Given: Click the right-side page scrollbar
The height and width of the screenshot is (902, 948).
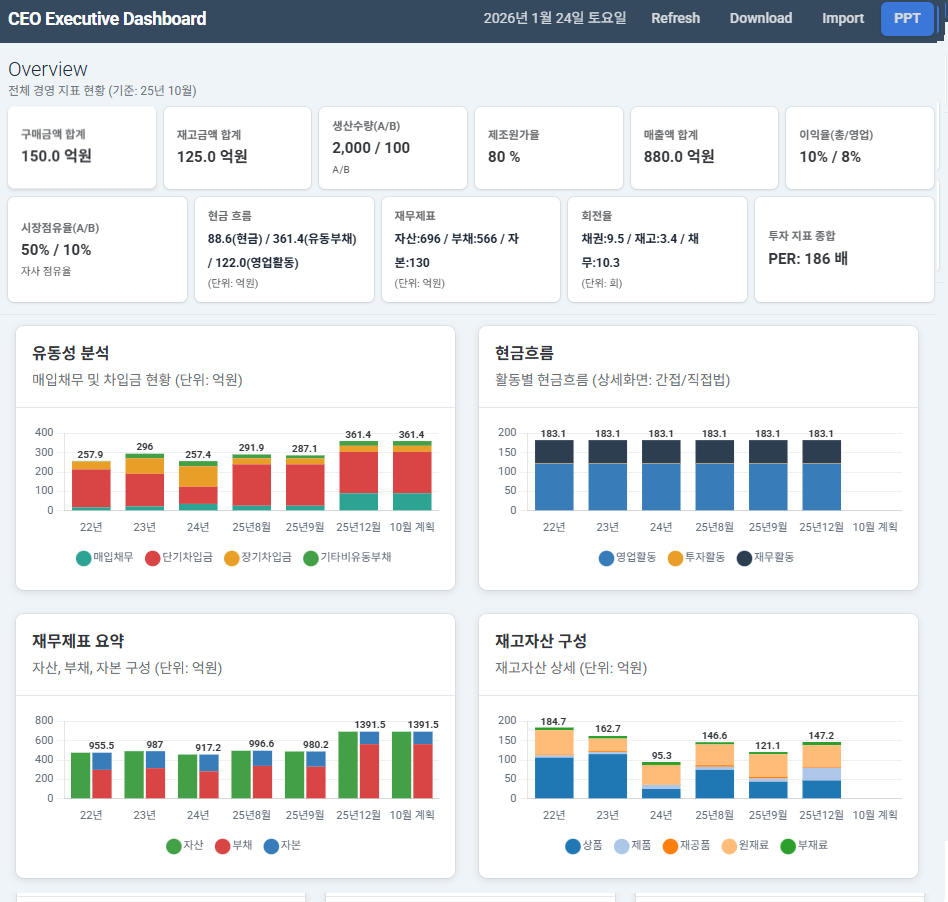Looking at the screenshot, I should (941, 450).
